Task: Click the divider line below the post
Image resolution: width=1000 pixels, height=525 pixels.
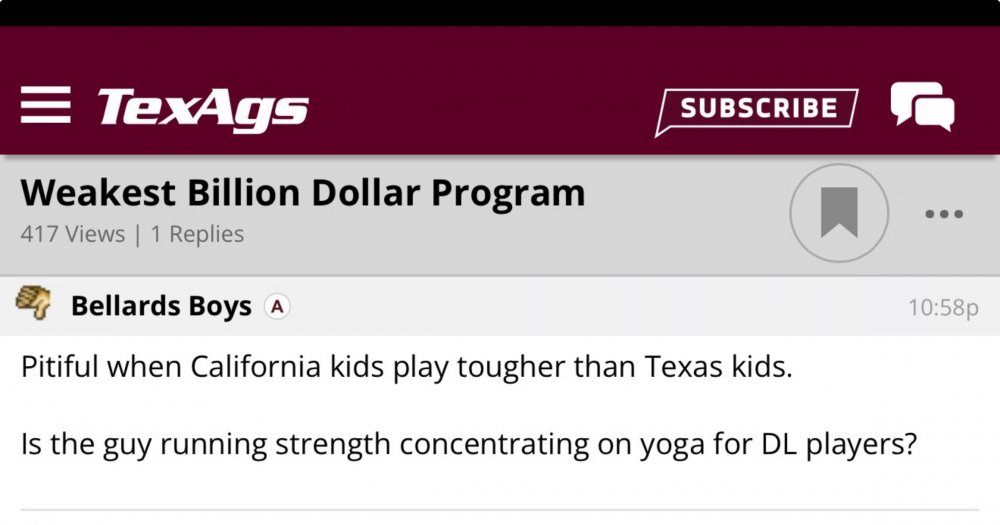Action: [500, 510]
